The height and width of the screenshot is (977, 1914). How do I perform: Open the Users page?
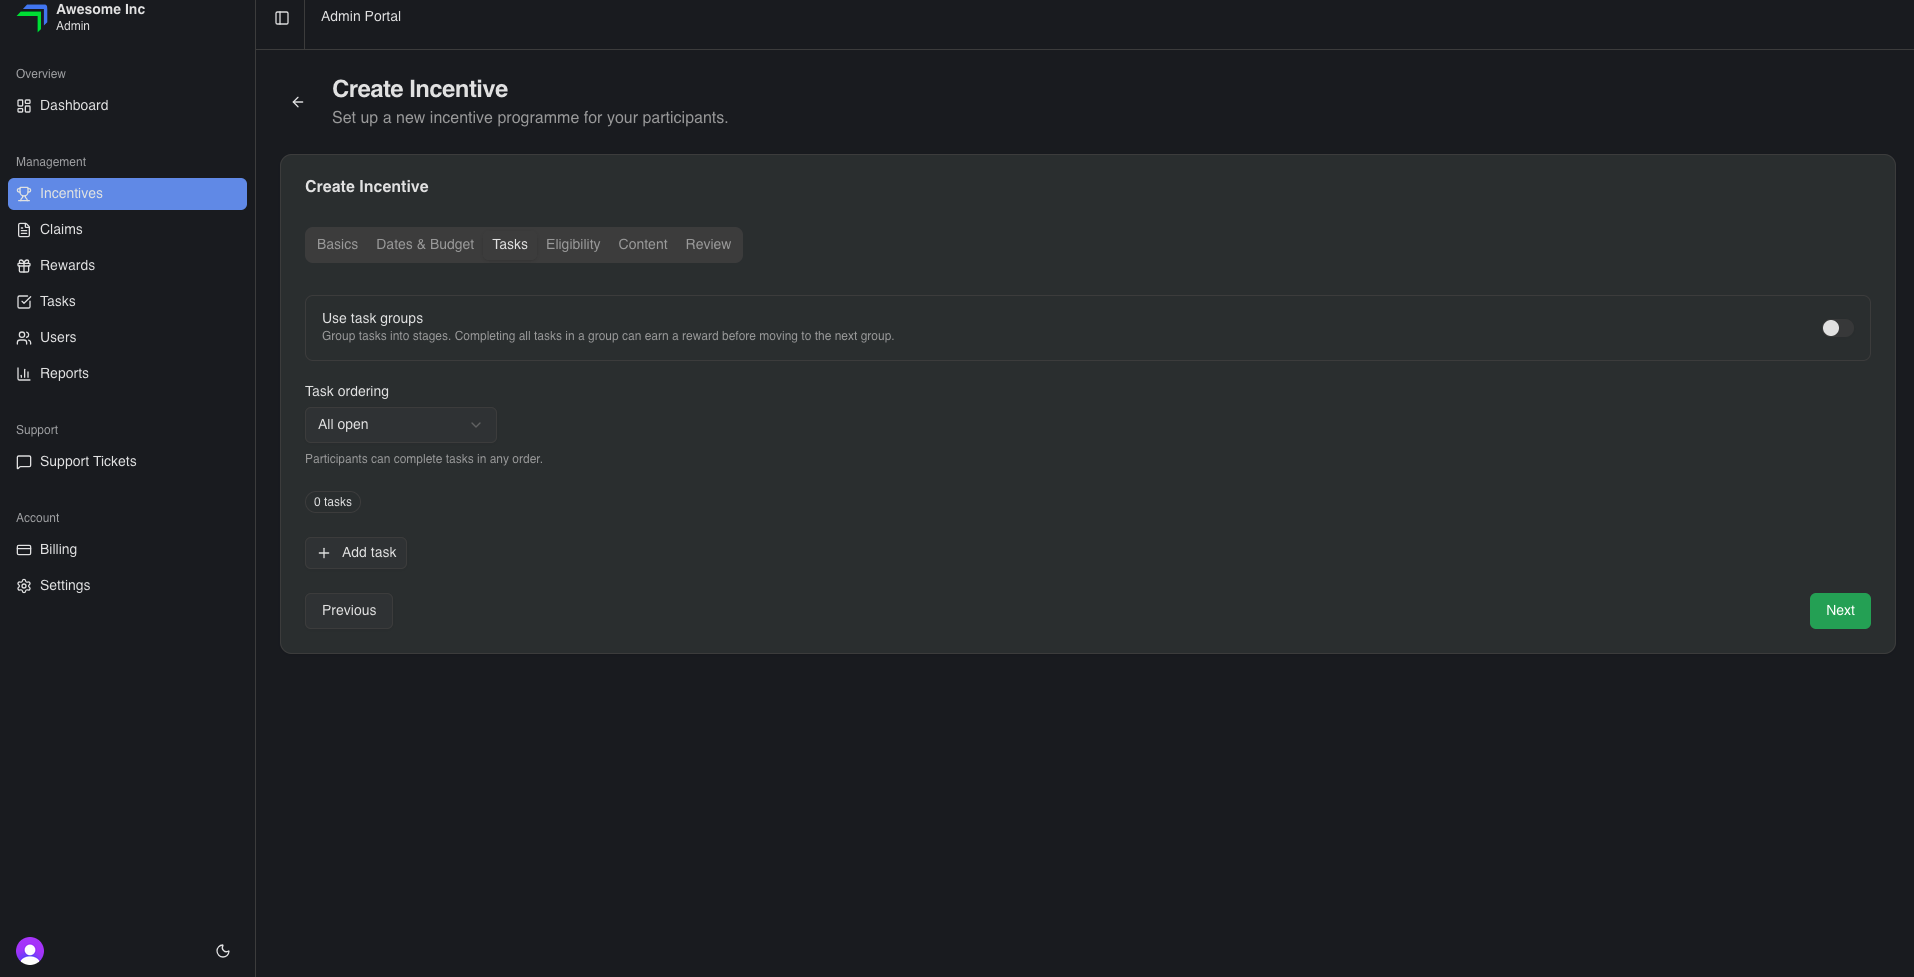tap(127, 338)
